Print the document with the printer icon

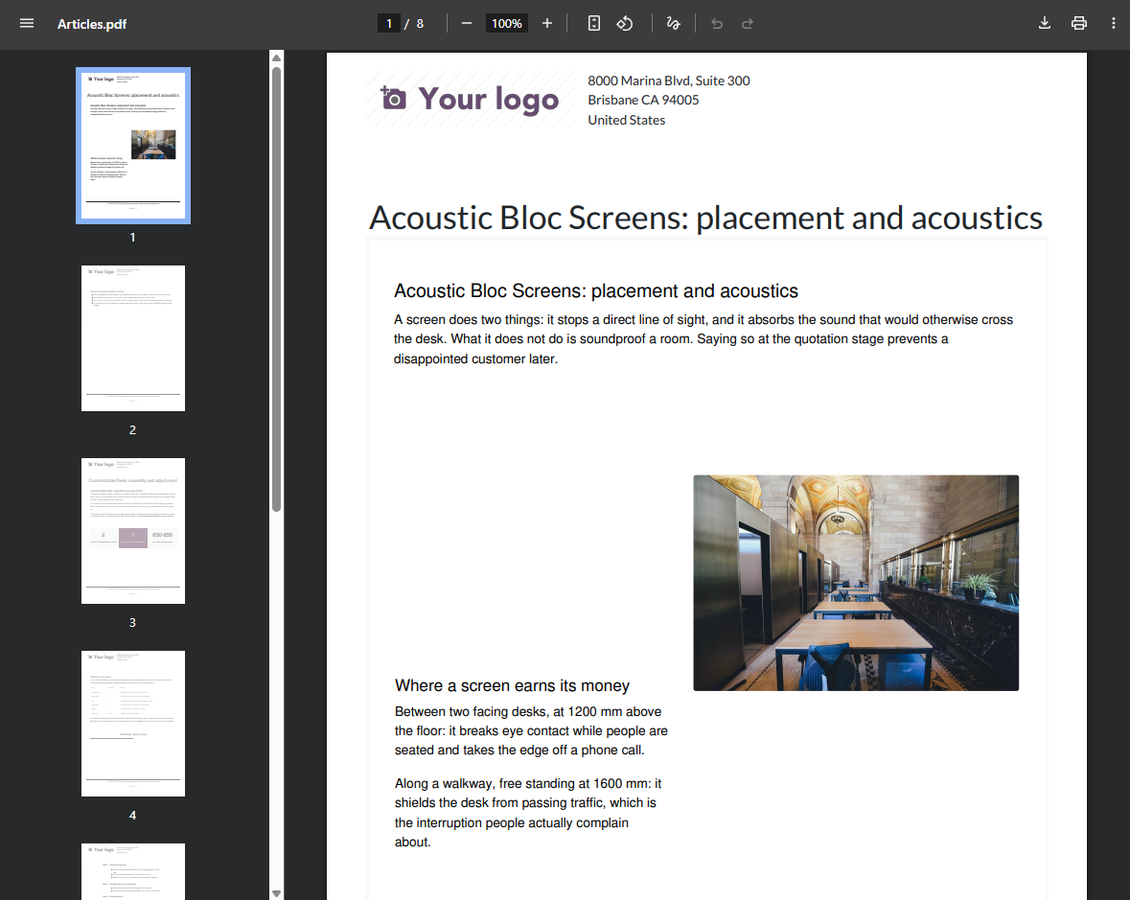[1079, 24]
